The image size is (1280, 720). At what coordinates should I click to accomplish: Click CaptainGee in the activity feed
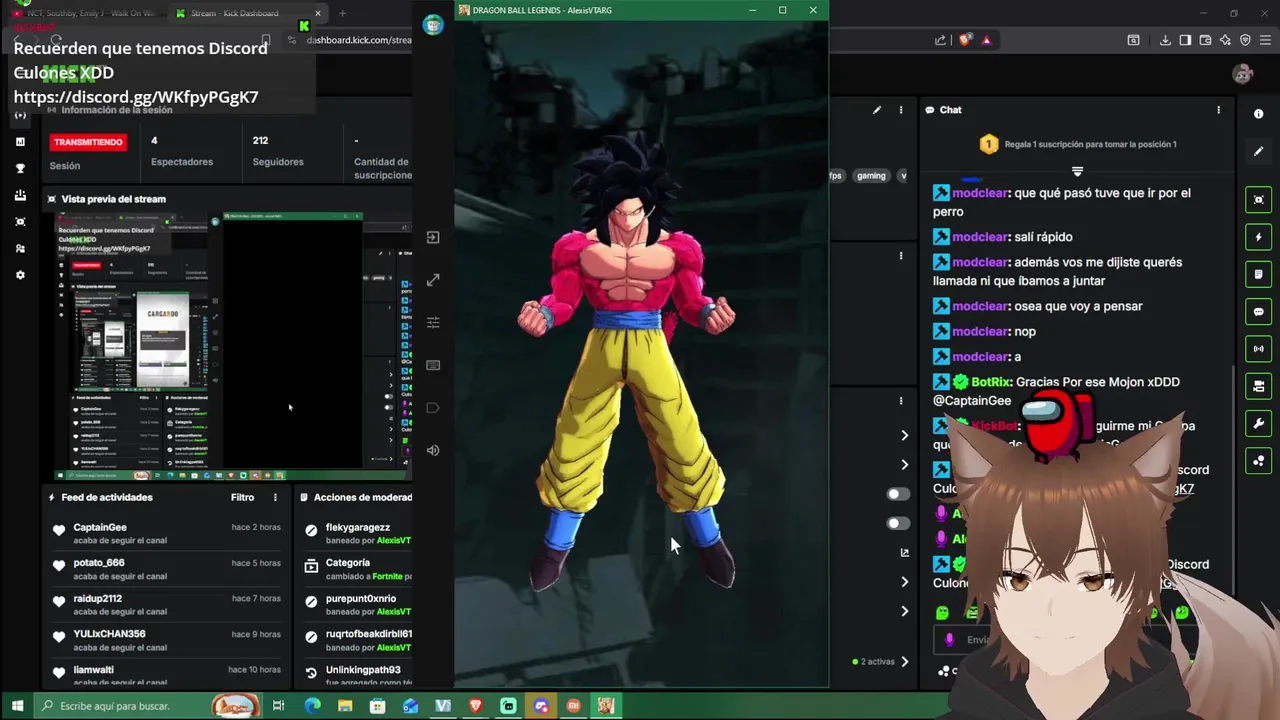(x=100, y=527)
